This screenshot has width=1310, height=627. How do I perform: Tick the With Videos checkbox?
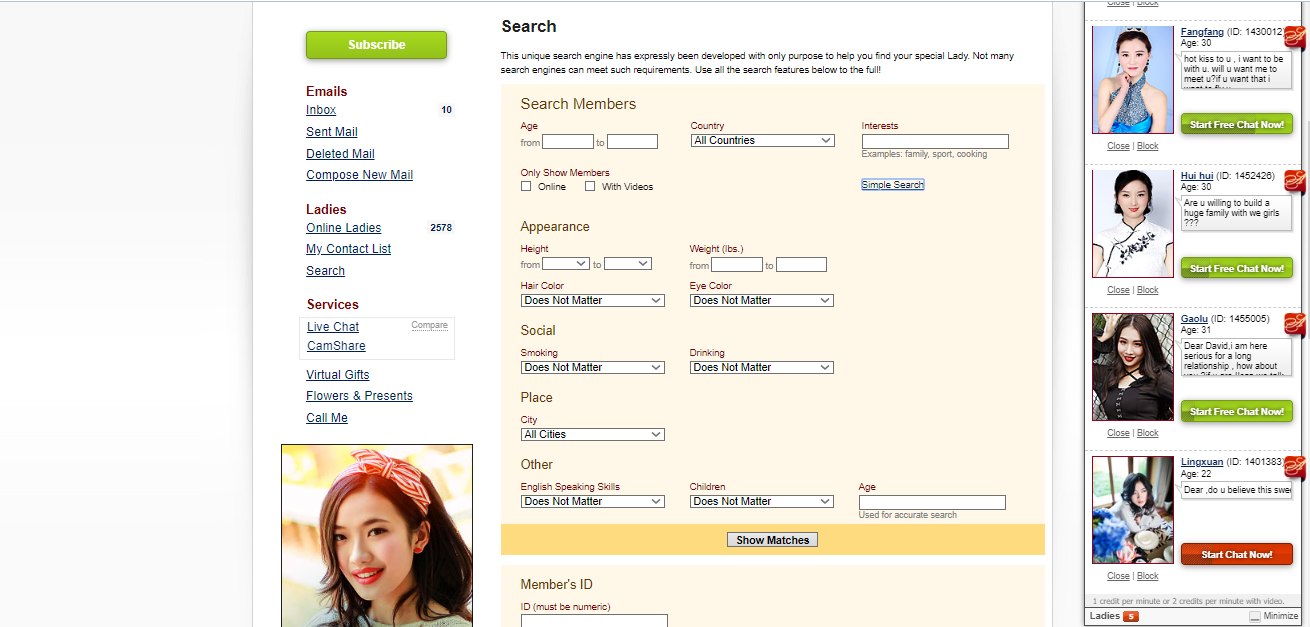(590, 186)
